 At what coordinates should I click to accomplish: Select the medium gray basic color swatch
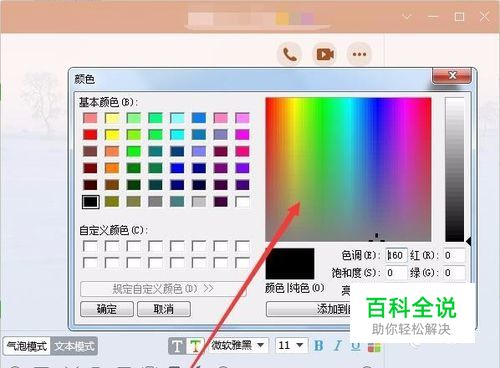click(x=155, y=202)
